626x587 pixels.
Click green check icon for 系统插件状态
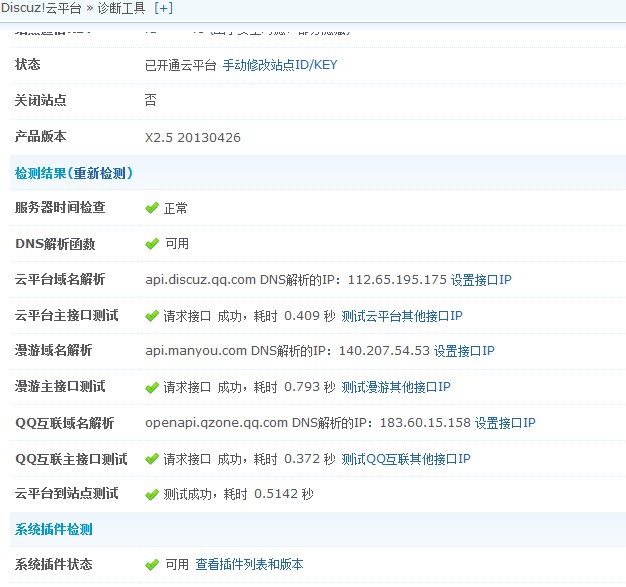(152, 565)
